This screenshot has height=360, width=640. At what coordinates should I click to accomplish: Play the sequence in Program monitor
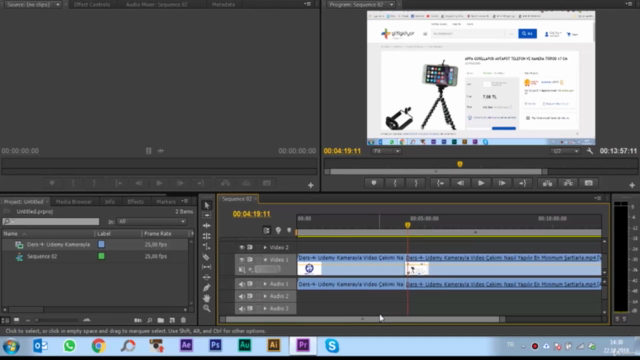point(481,183)
